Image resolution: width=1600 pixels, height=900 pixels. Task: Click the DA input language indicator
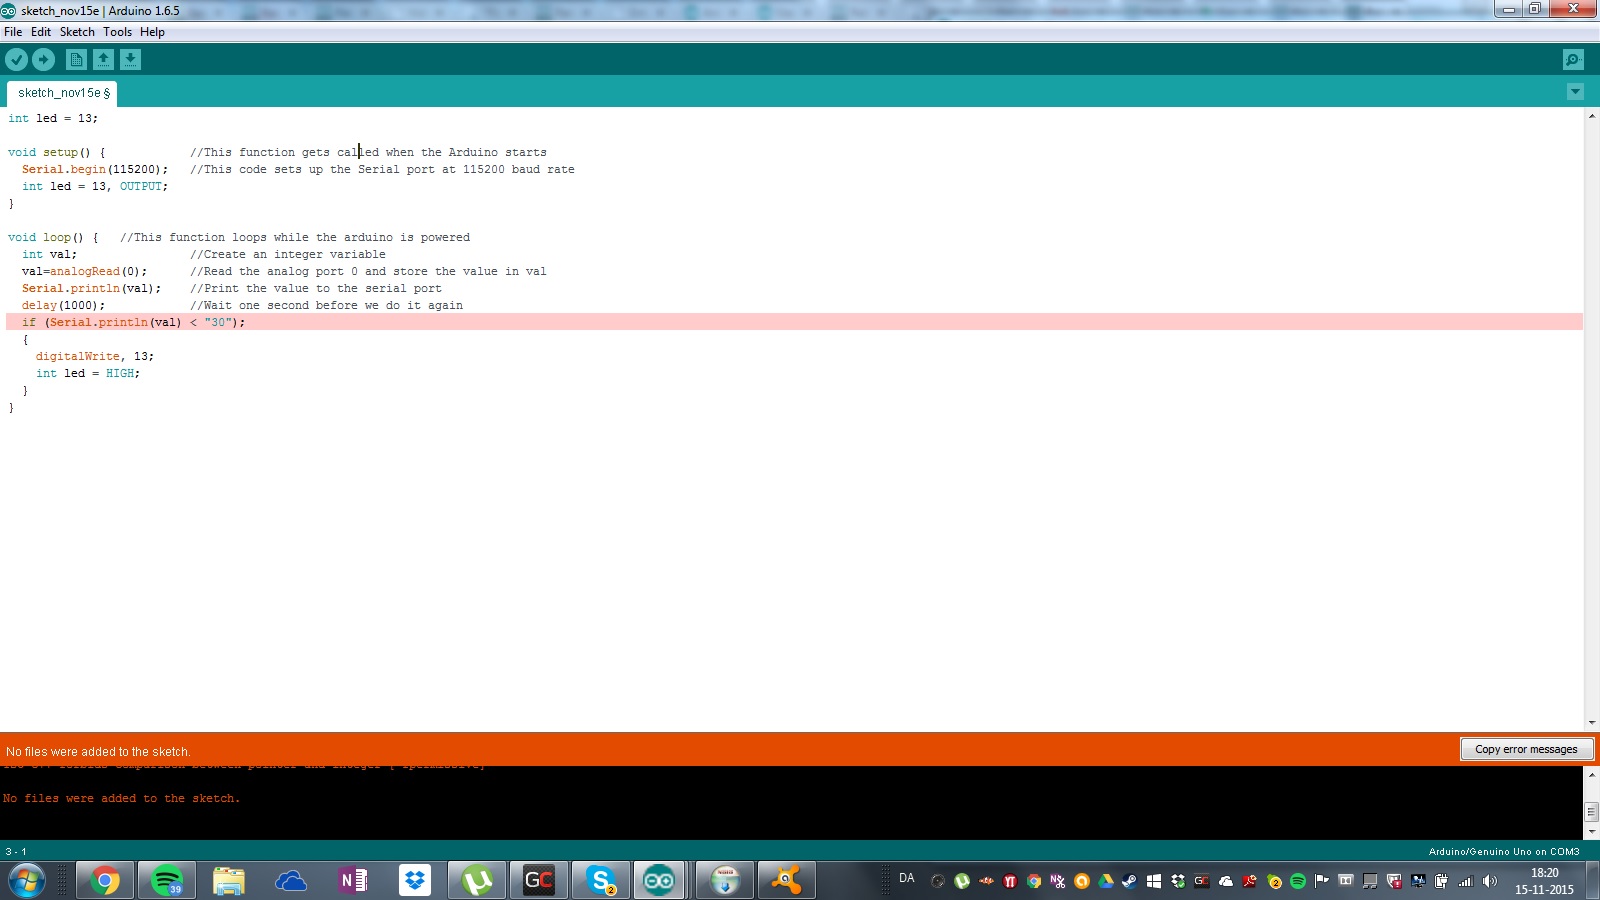pyautogui.click(x=907, y=878)
